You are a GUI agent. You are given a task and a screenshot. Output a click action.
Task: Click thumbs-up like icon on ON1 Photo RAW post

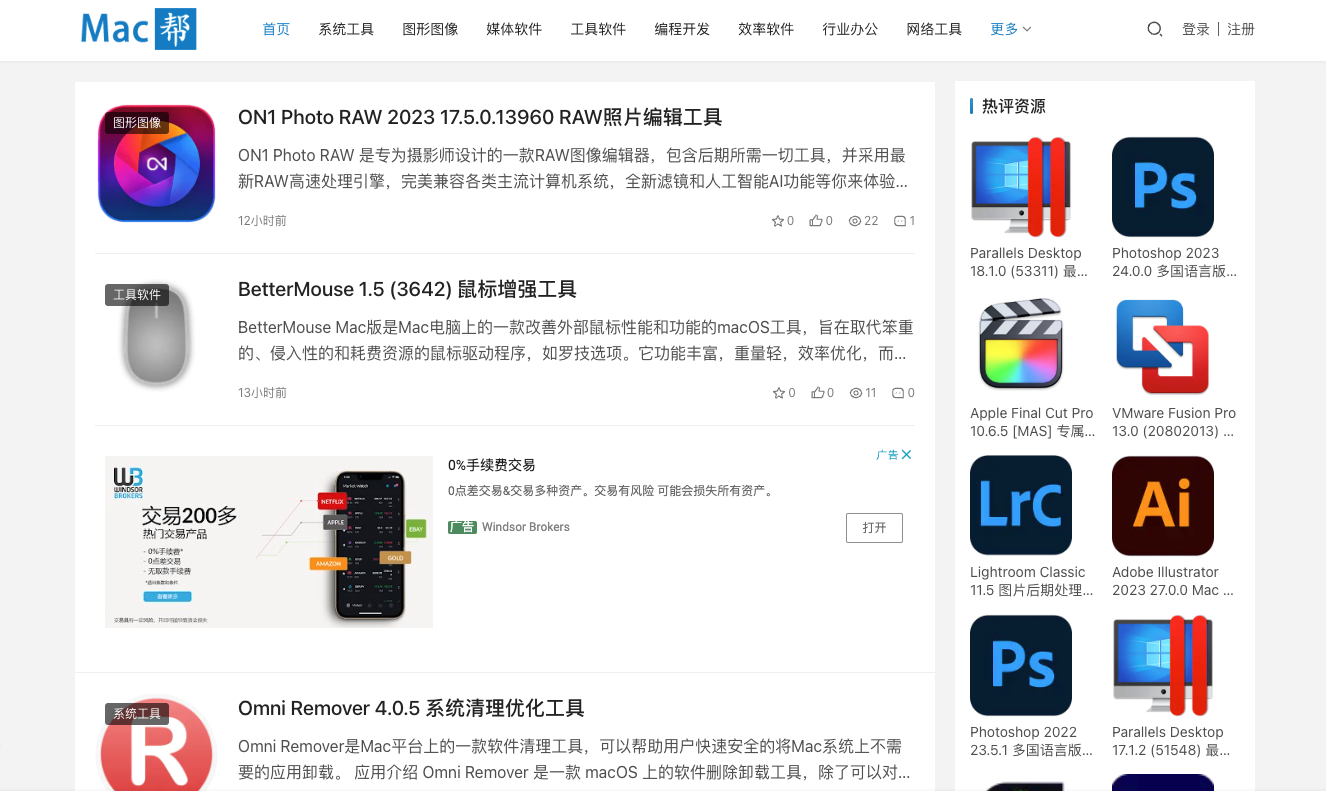click(x=816, y=221)
